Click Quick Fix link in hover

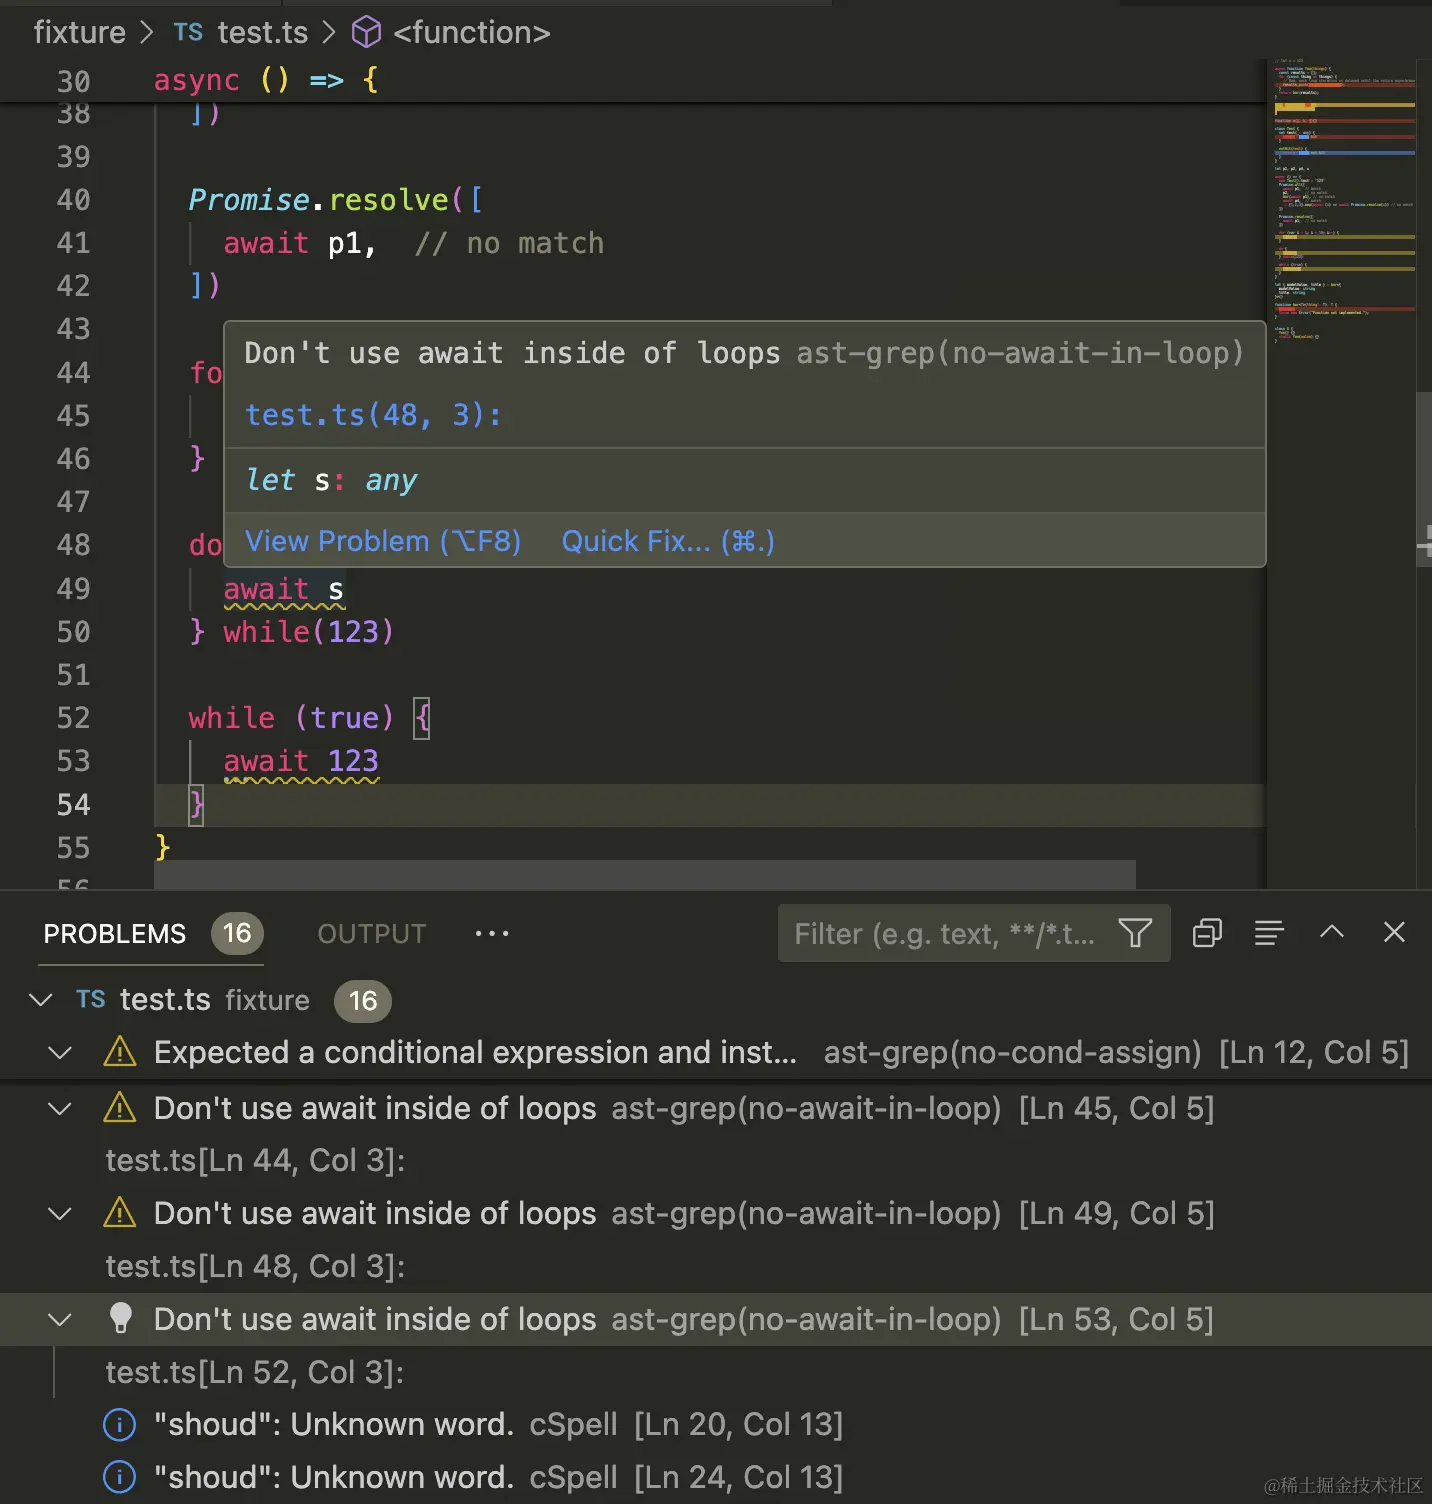(x=668, y=541)
